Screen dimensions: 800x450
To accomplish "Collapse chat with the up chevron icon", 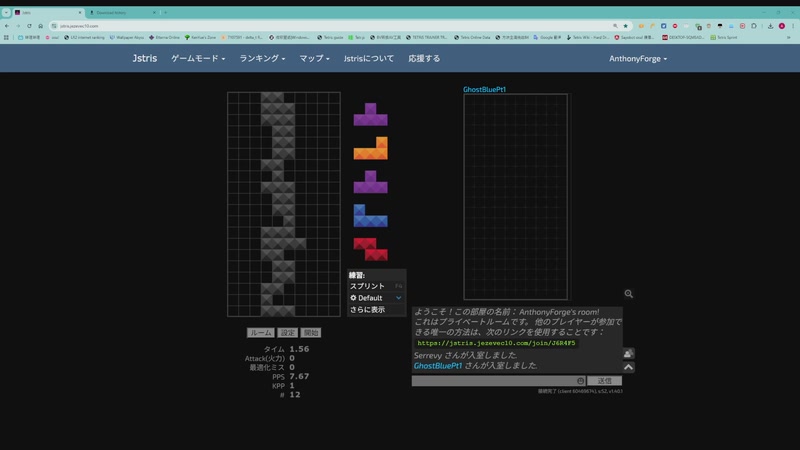I will point(628,367).
